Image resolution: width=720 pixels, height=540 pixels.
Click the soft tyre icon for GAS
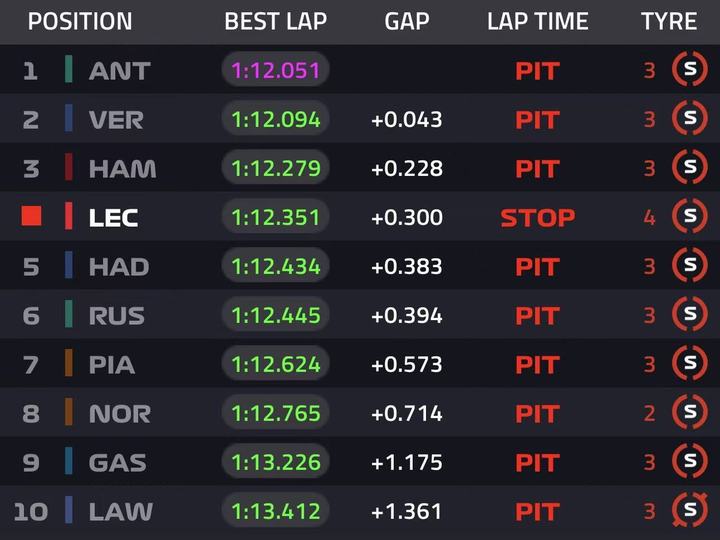tap(690, 461)
